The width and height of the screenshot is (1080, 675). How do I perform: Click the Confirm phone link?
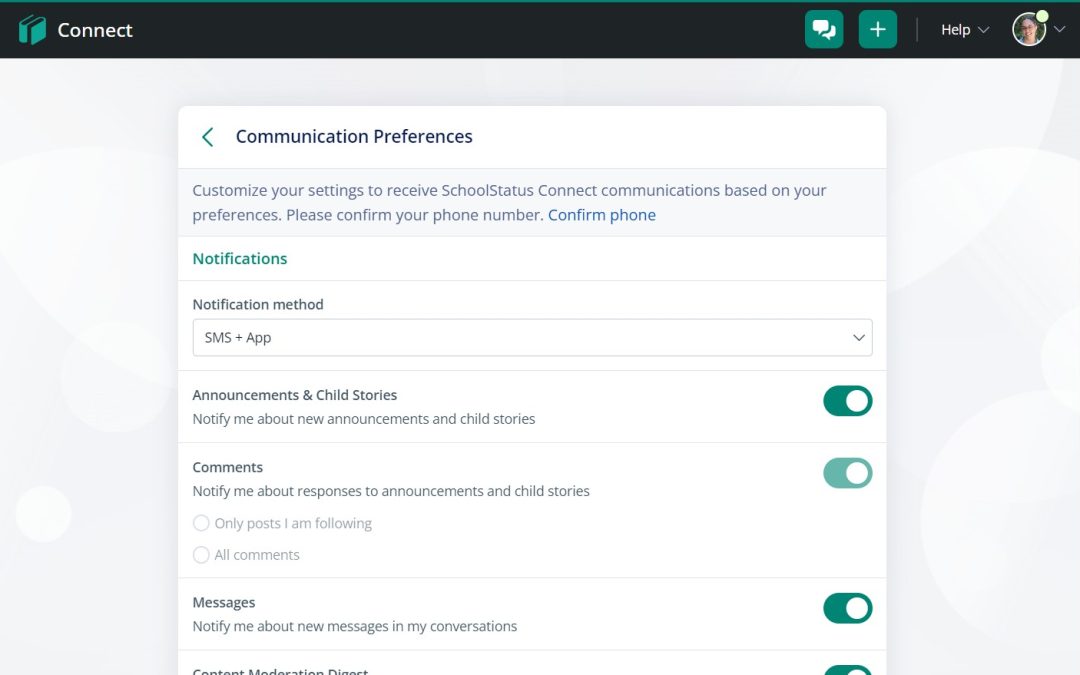pyautogui.click(x=601, y=215)
